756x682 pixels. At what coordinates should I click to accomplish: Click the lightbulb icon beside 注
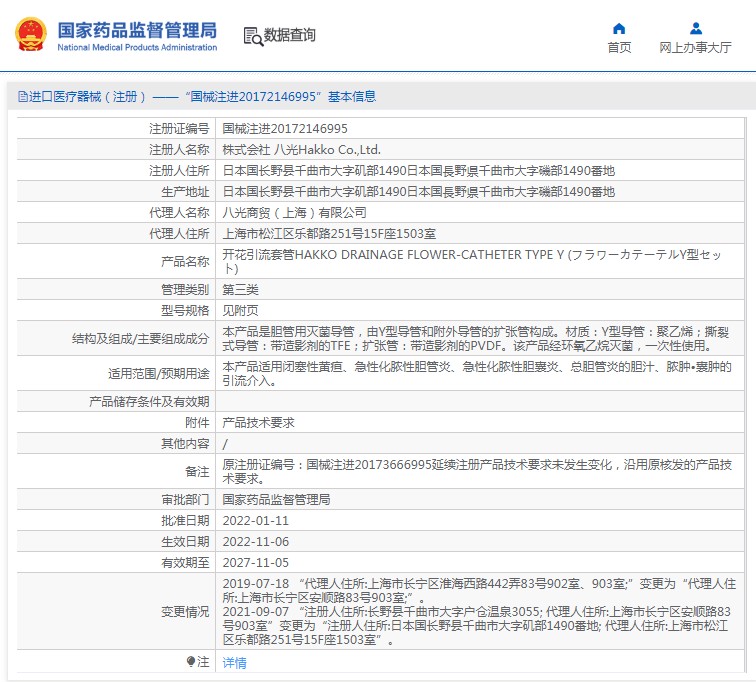click(x=190, y=661)
